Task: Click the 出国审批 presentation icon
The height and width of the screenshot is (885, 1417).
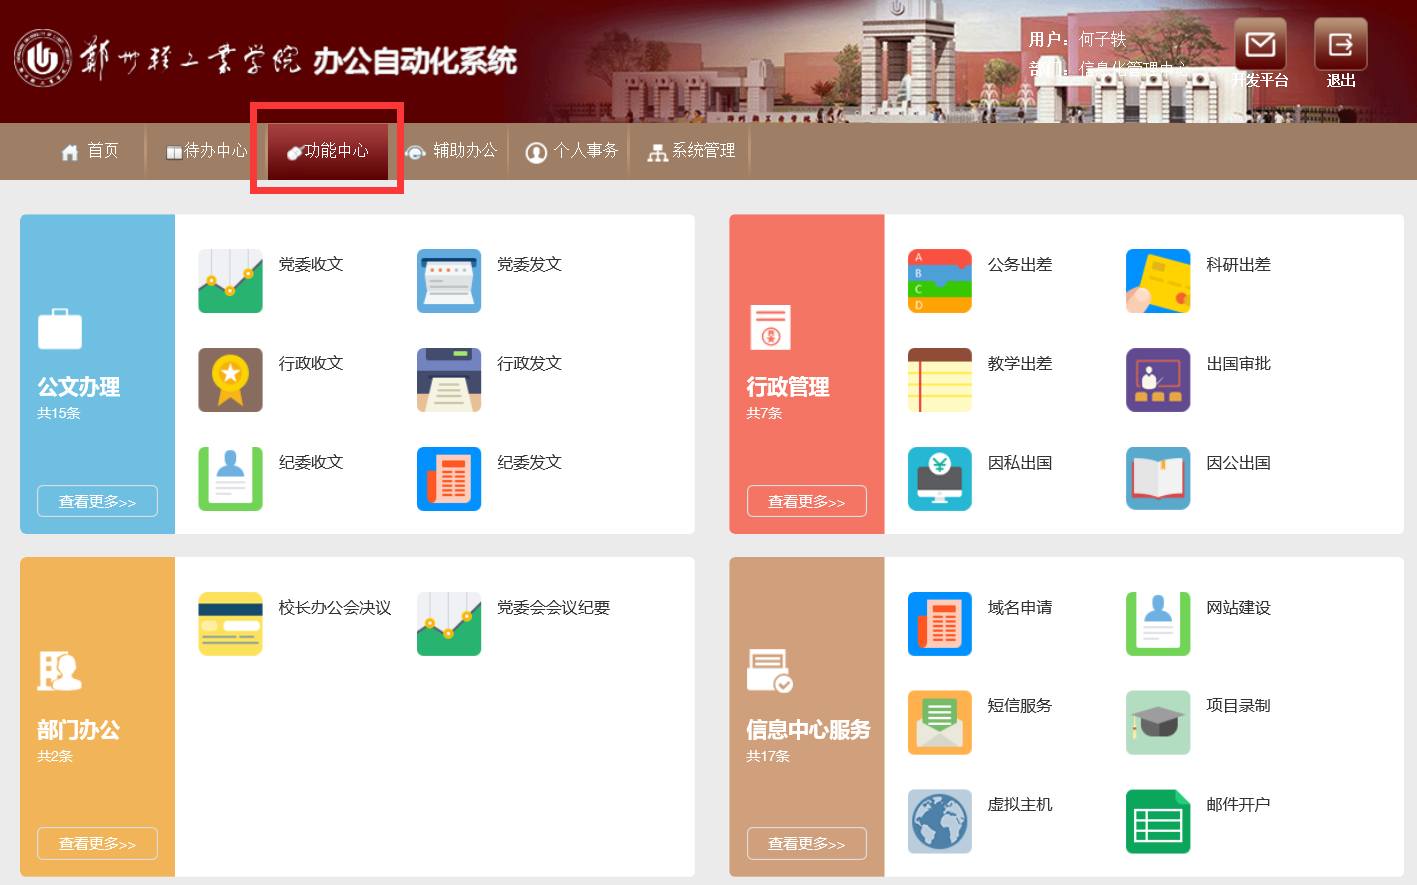Action: (x=1157, y=380)
